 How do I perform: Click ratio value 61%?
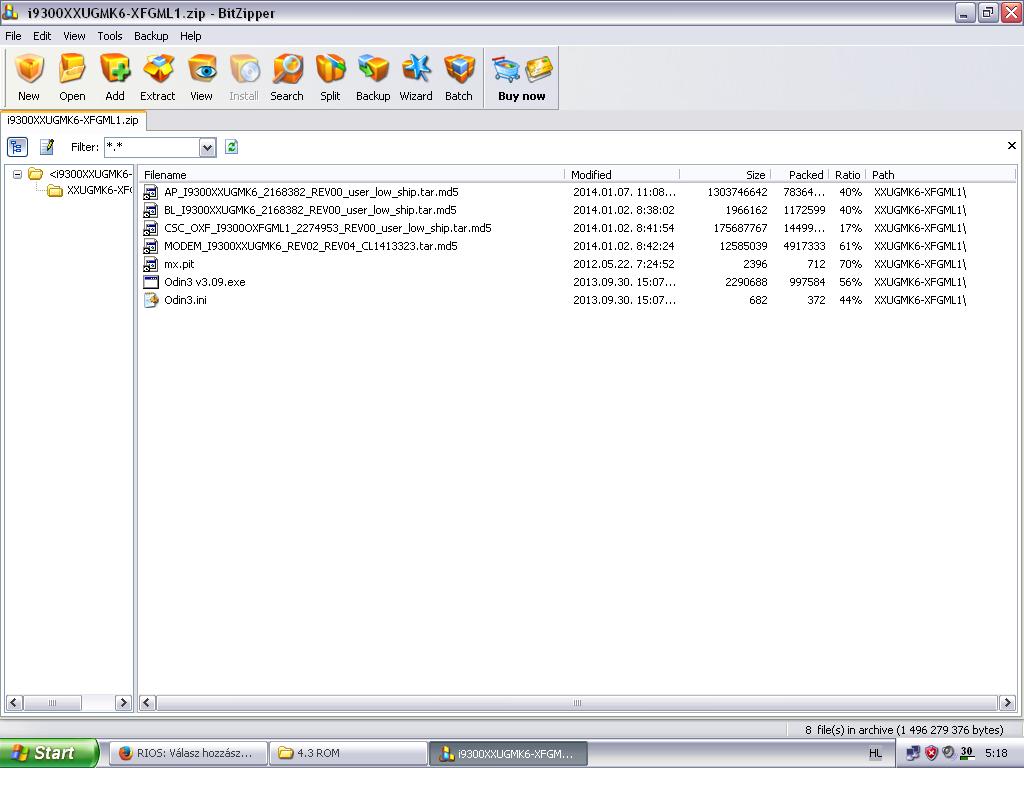pos(850,246)
